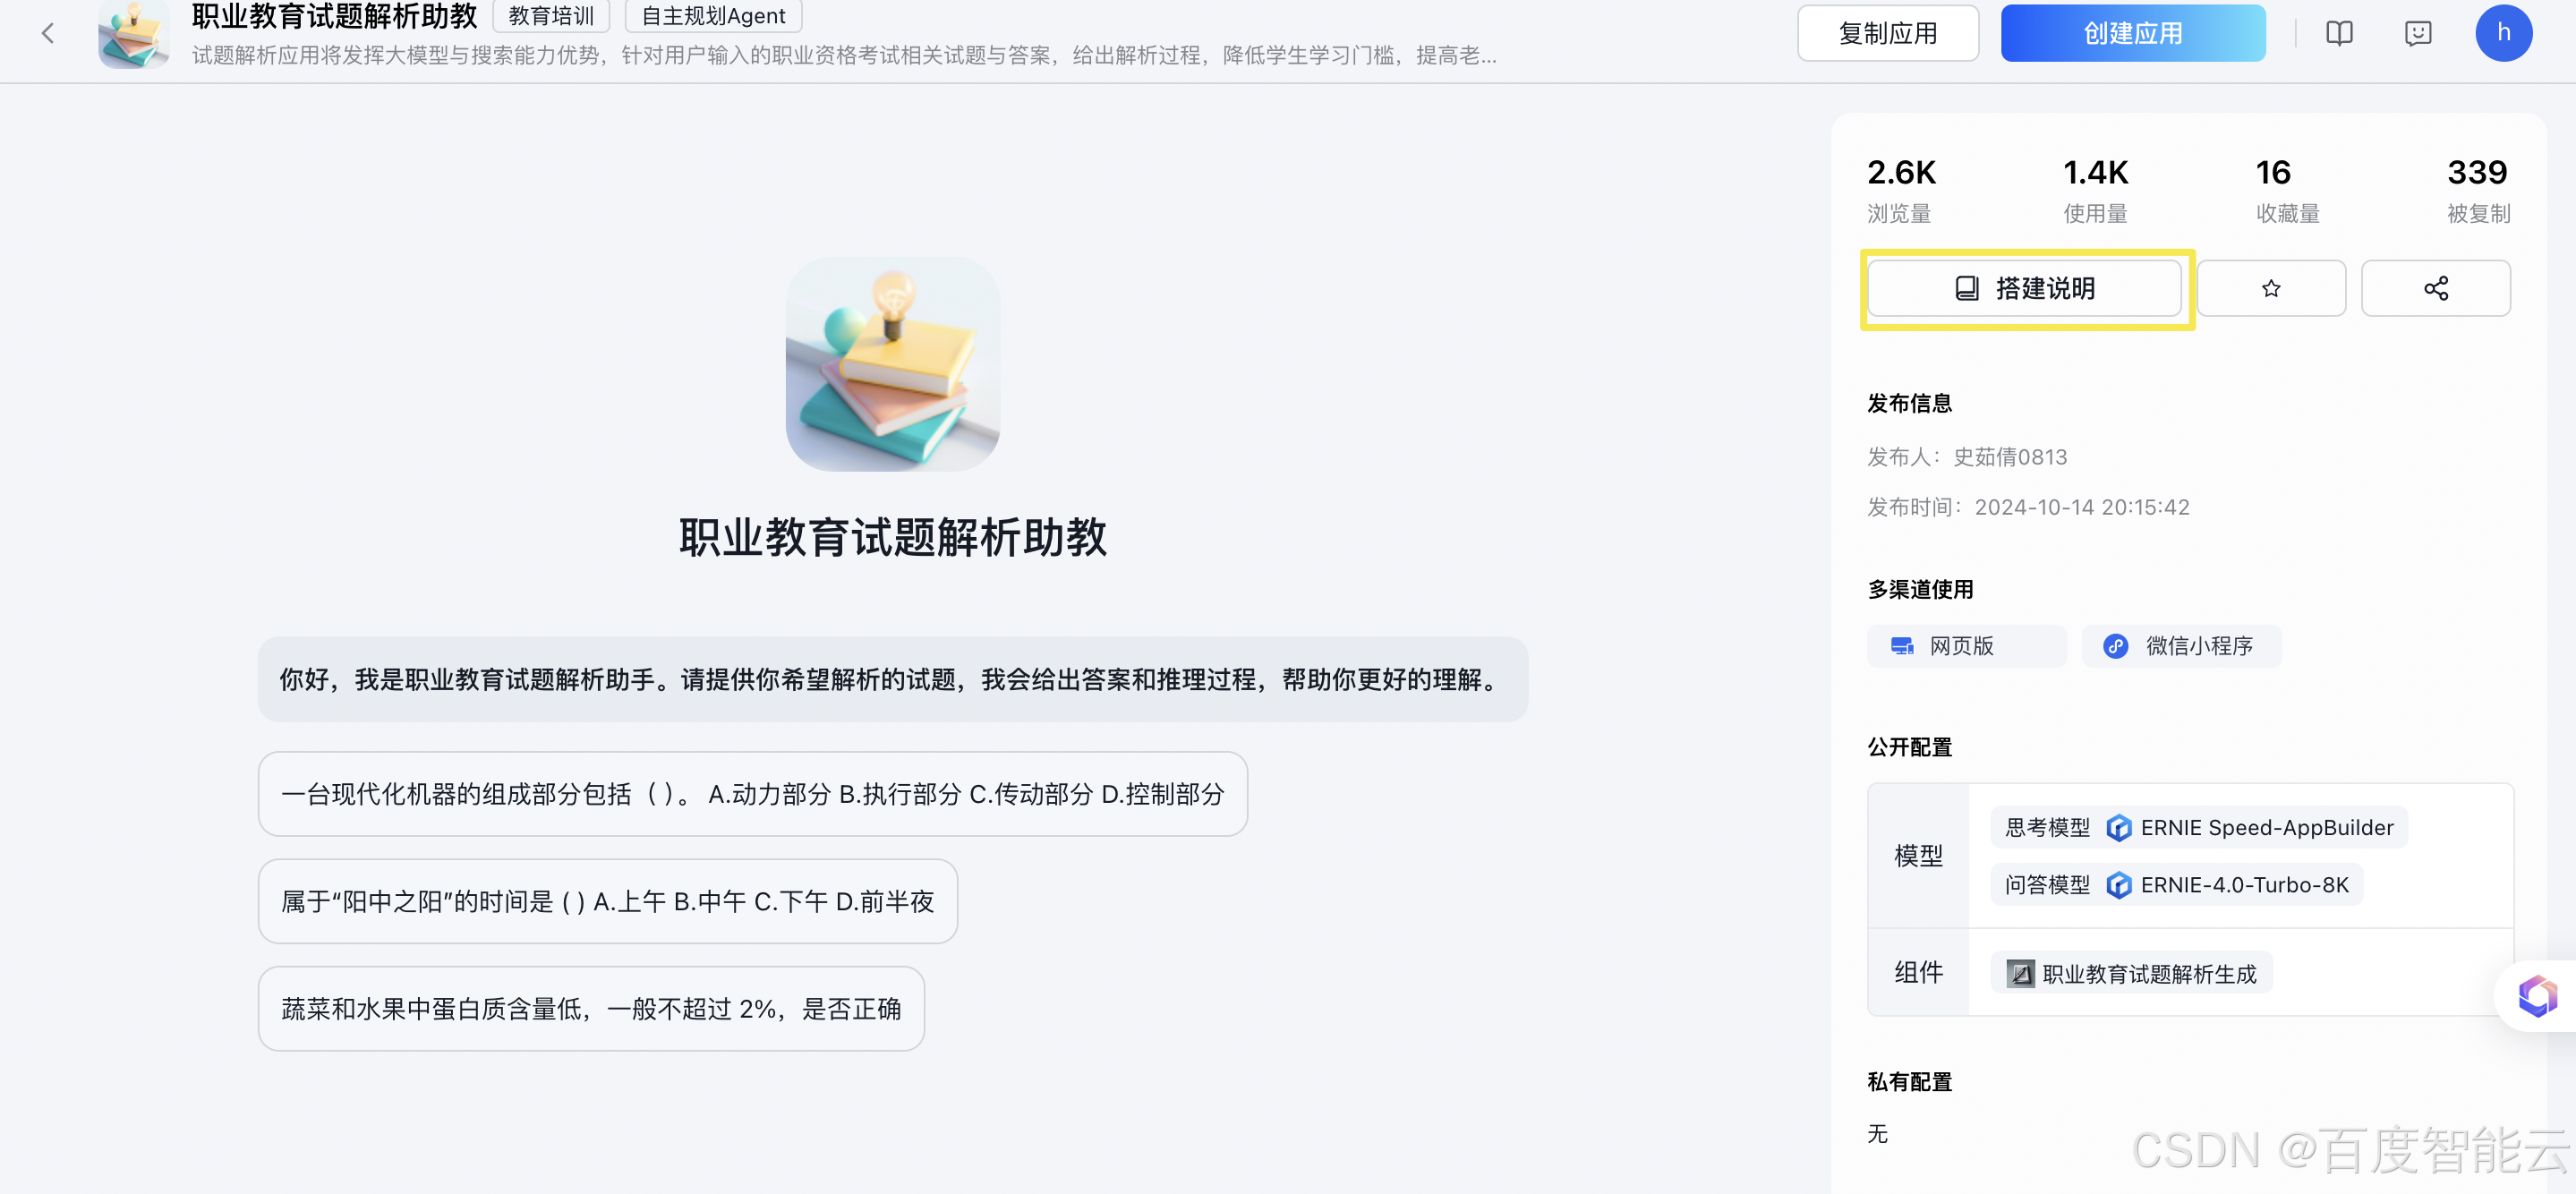Open the documentation book icon in header

click(2338, 34)
